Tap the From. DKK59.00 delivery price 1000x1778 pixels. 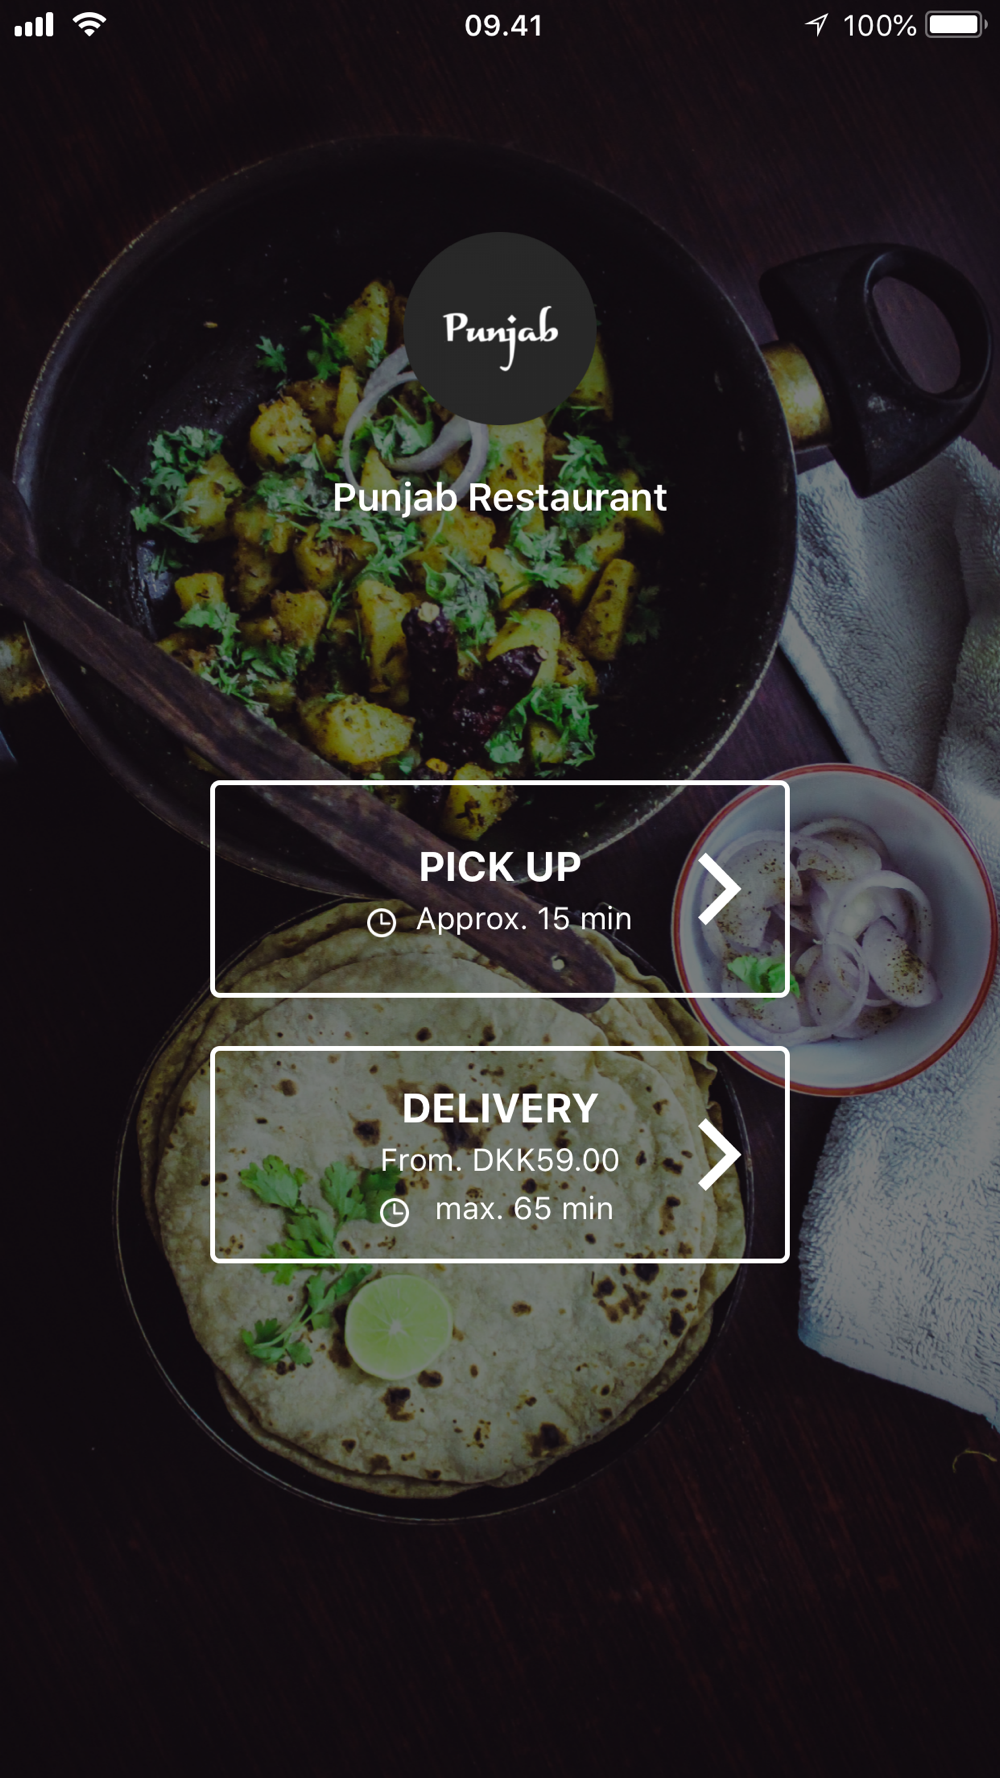(500, 1160)
